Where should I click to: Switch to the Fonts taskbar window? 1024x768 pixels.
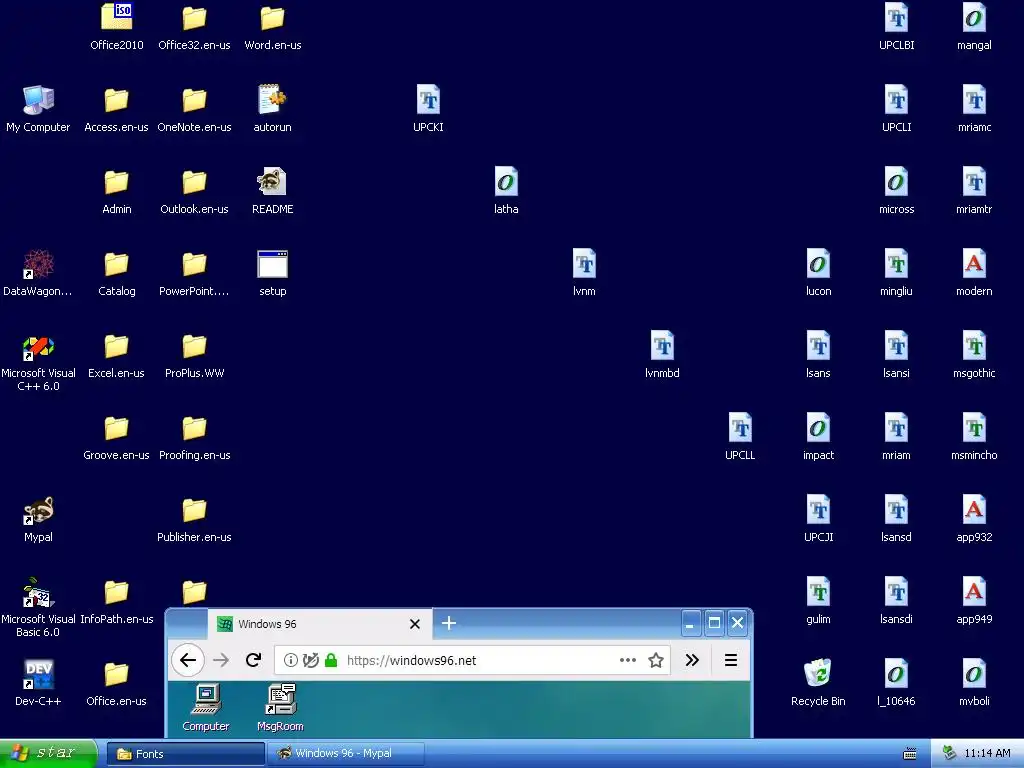[185, 754]
